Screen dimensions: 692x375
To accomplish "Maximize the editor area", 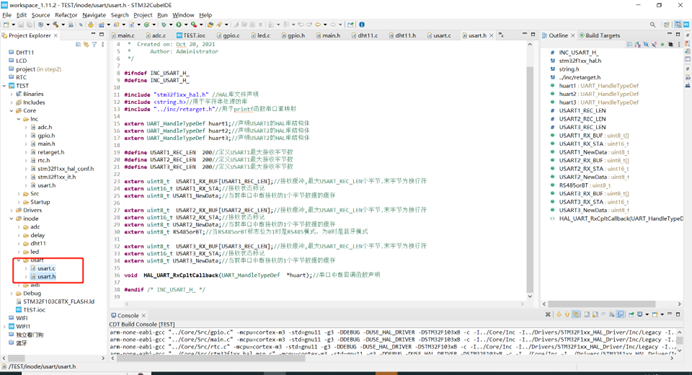I will [x=533, y=34].
